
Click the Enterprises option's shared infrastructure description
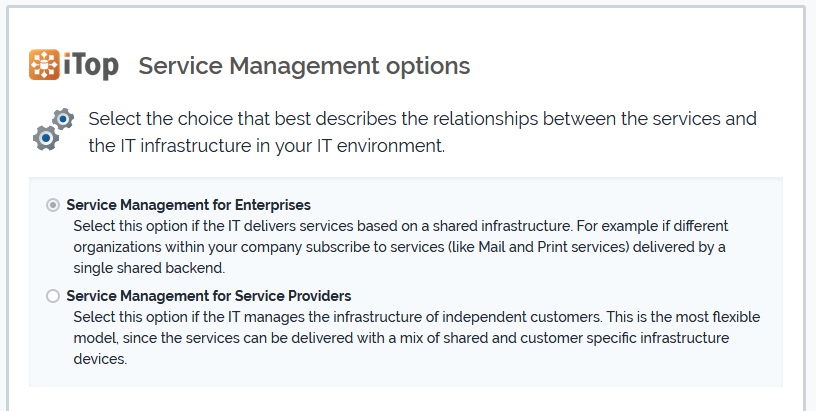pos(400,226)
